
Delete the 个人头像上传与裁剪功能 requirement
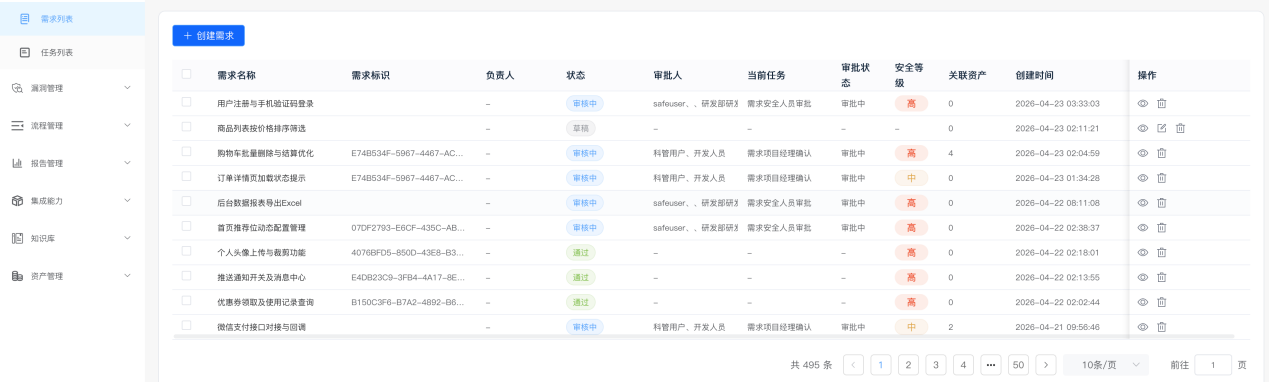(x=1161, y=252)
